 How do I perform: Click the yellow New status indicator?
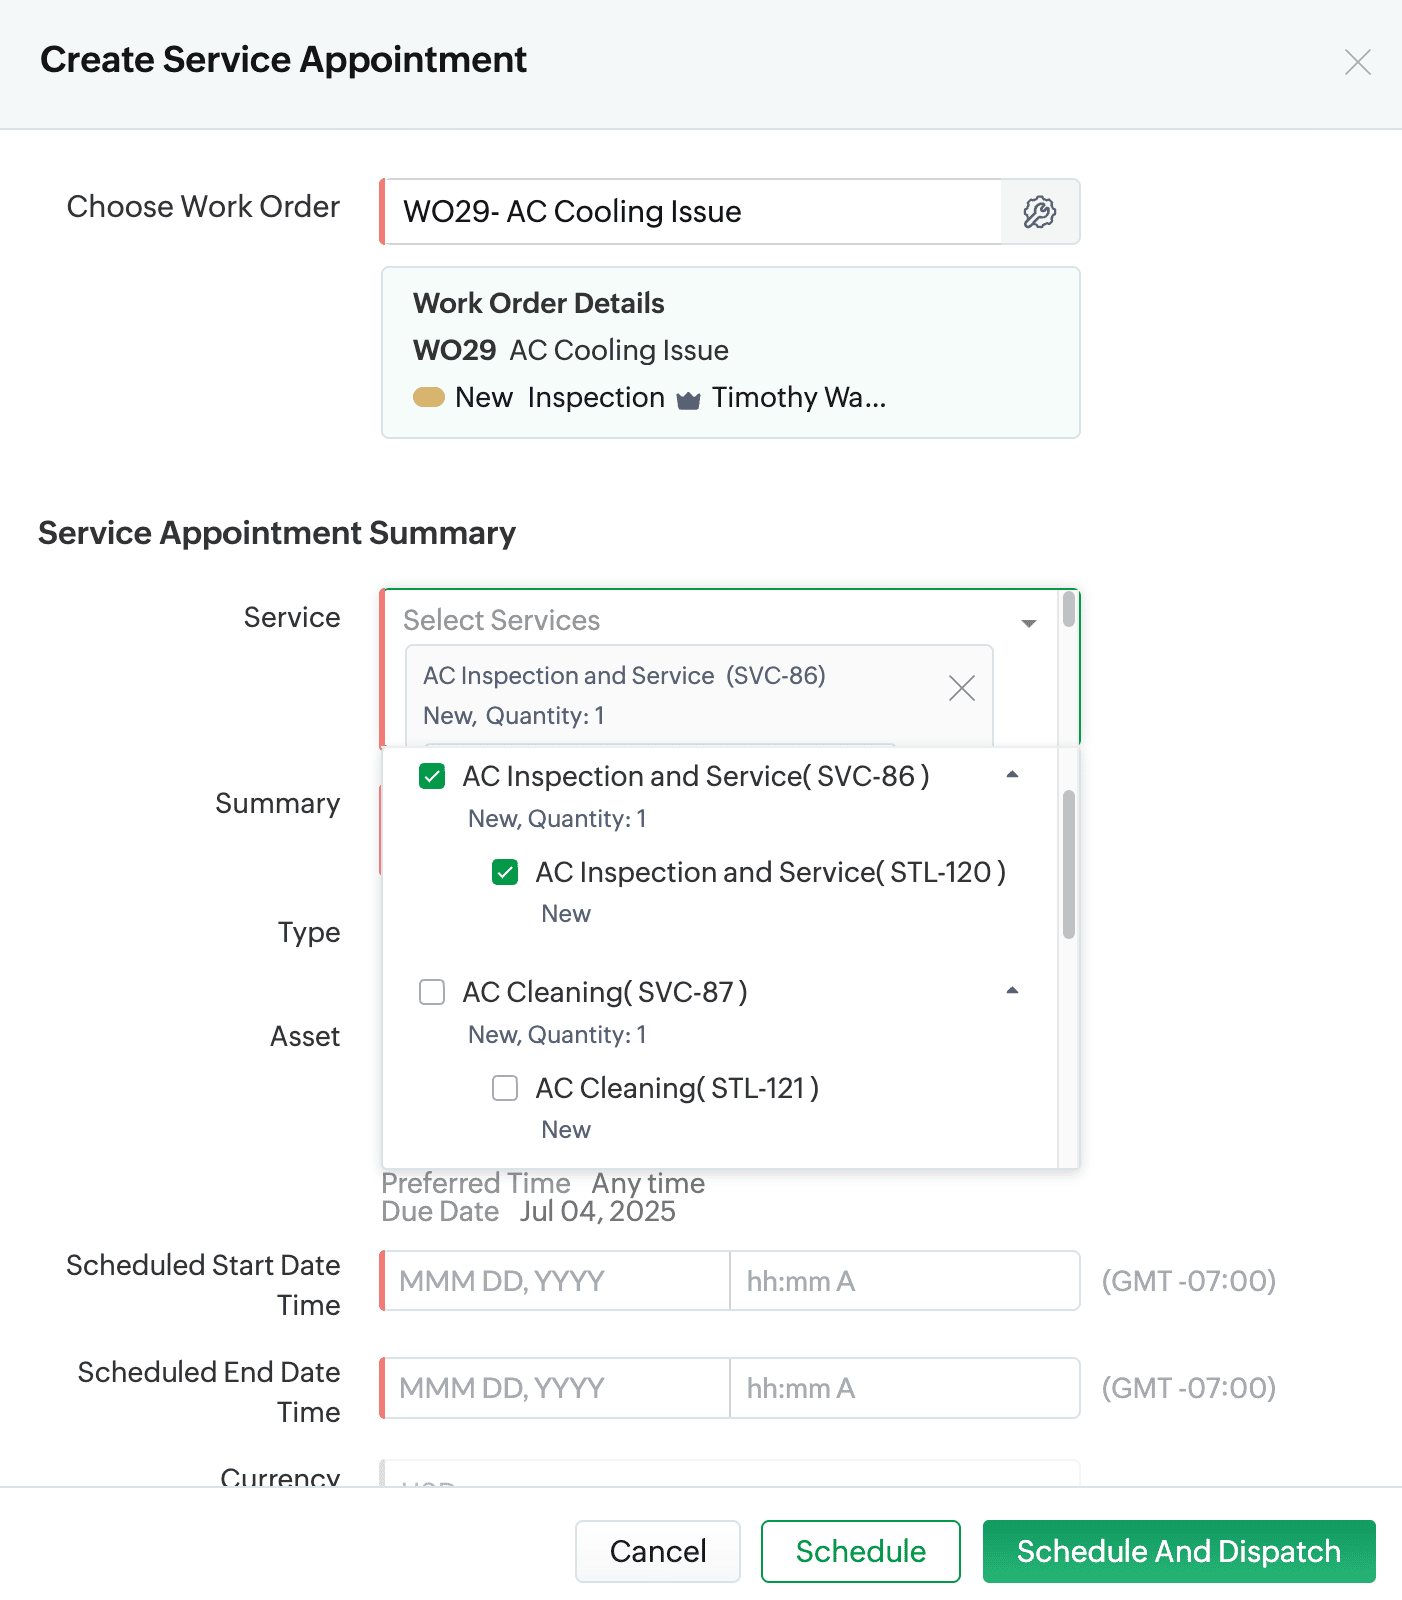click(429, 398)
